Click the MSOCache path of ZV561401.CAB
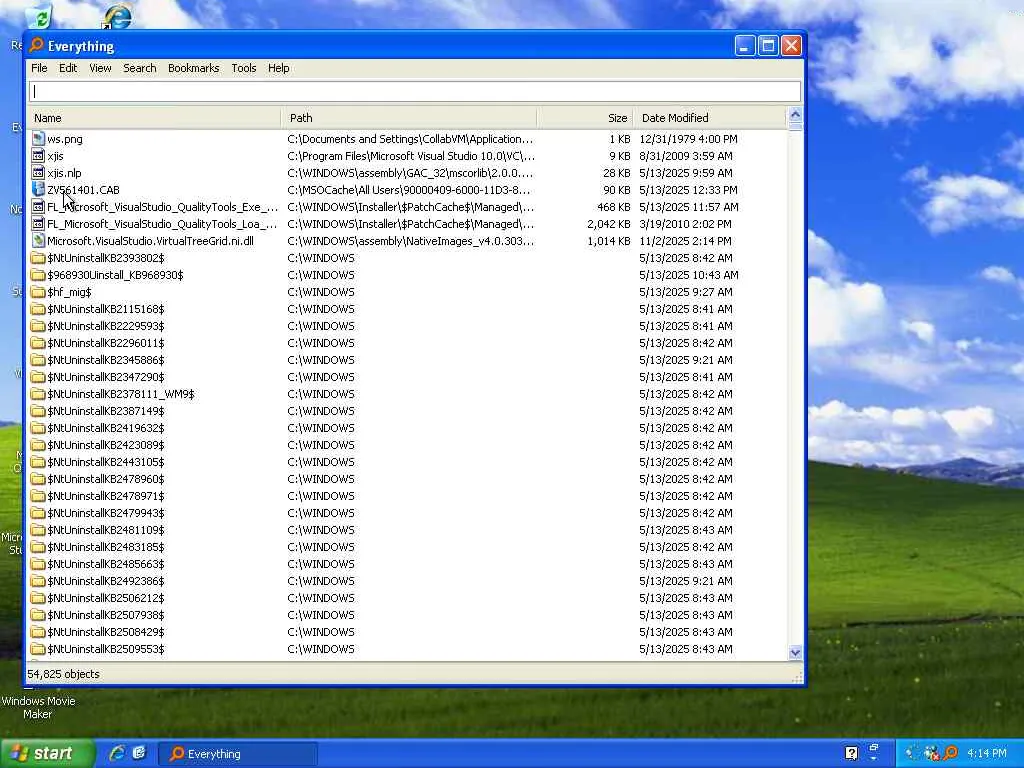This screenshot has height=768, width=1024. tap(409, 190)
